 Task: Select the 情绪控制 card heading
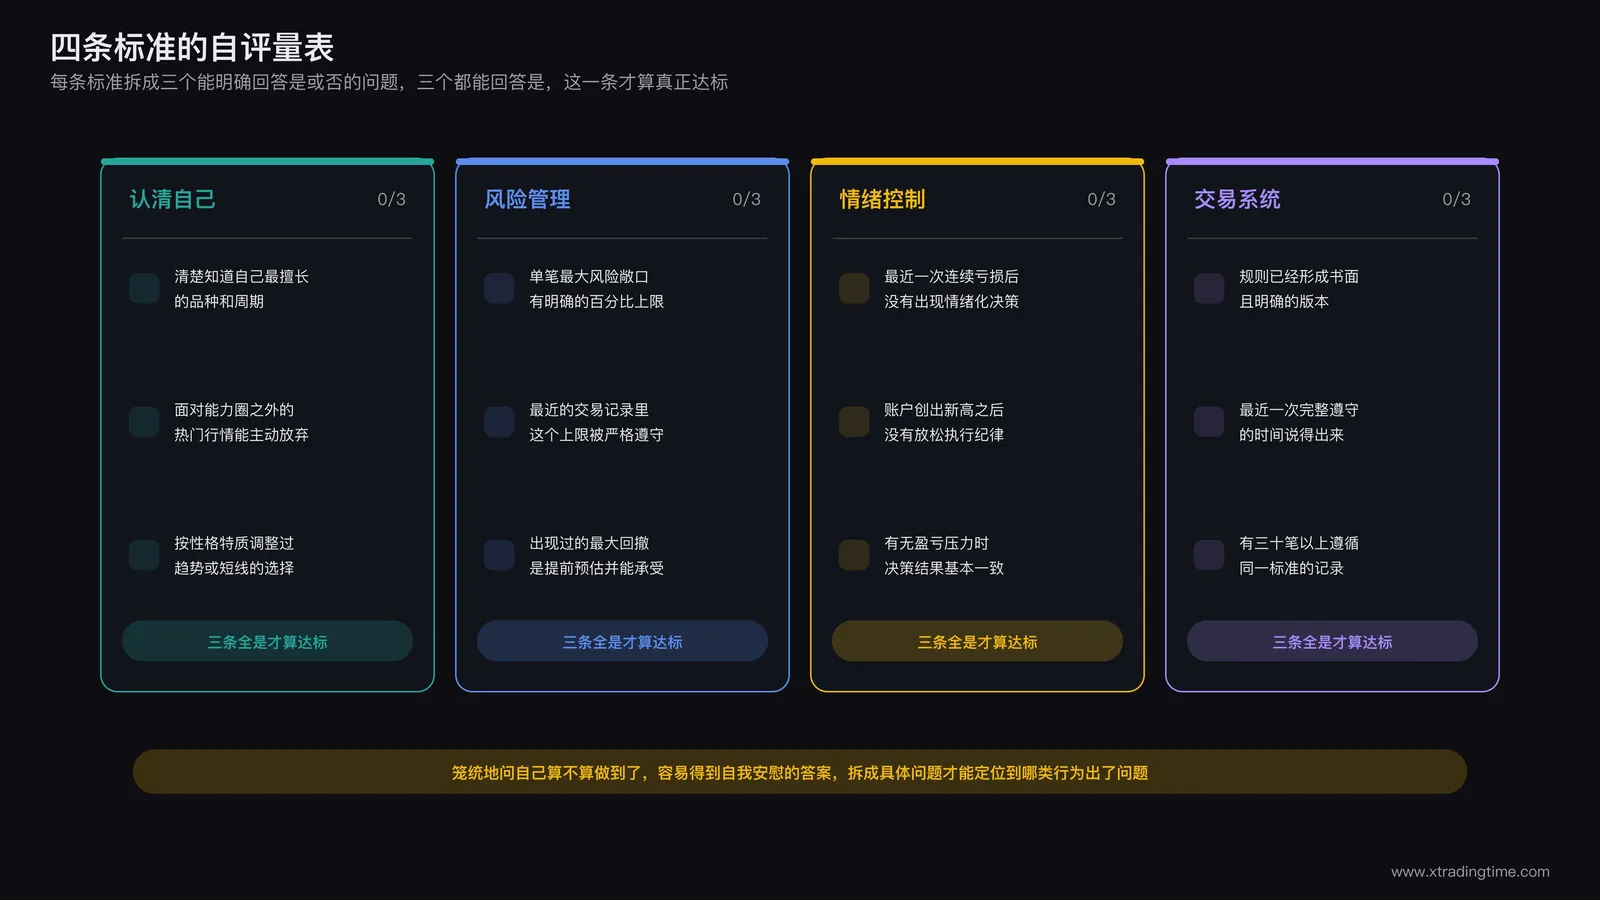click(x=883, y=199)
